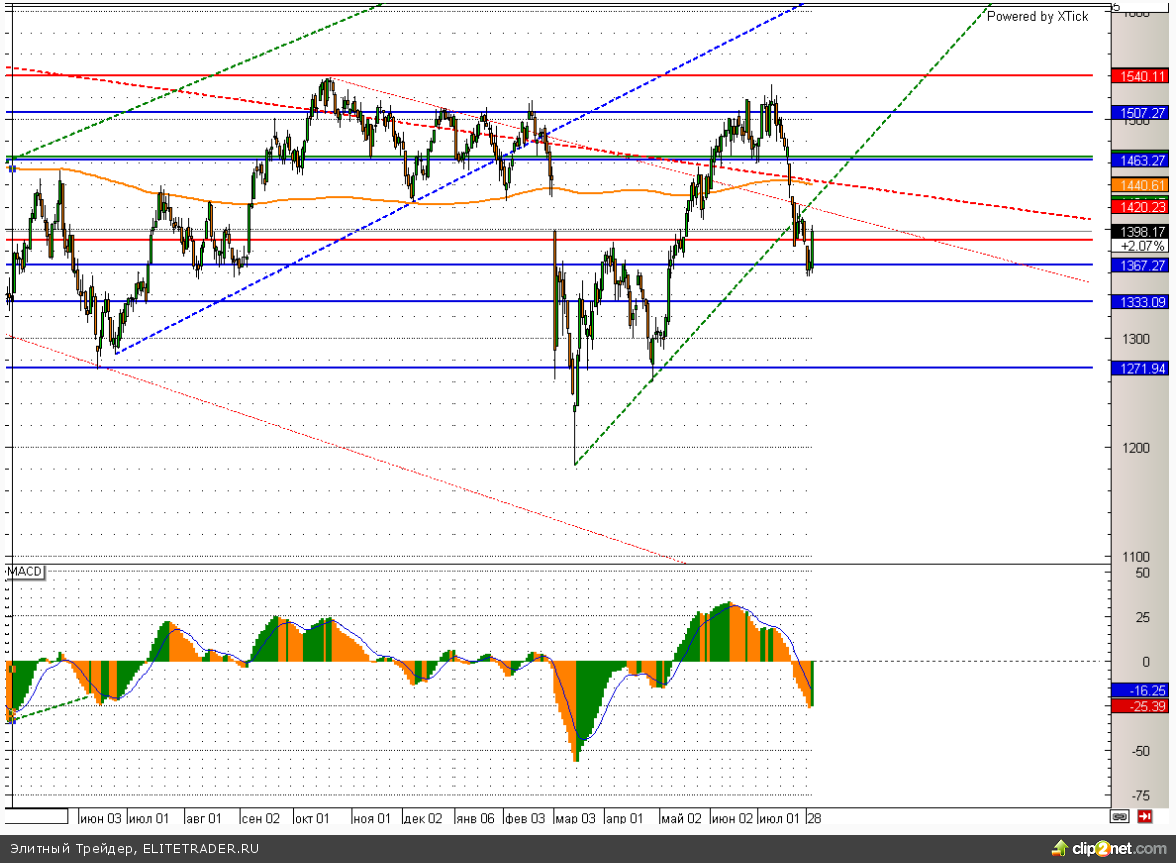Click the 1200 price axis tick
Viewport: 1176px width, 863px height.
click(1136, 448)
